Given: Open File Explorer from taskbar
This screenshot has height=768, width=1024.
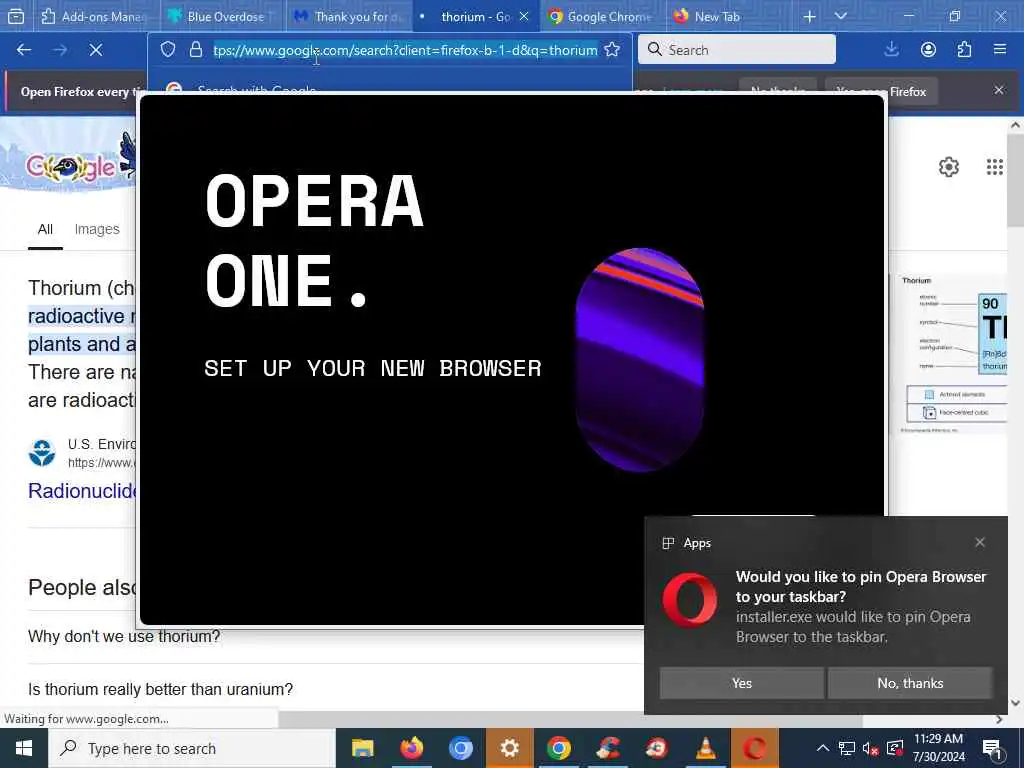Looking at the screenshot, I should tap(362, 748).
